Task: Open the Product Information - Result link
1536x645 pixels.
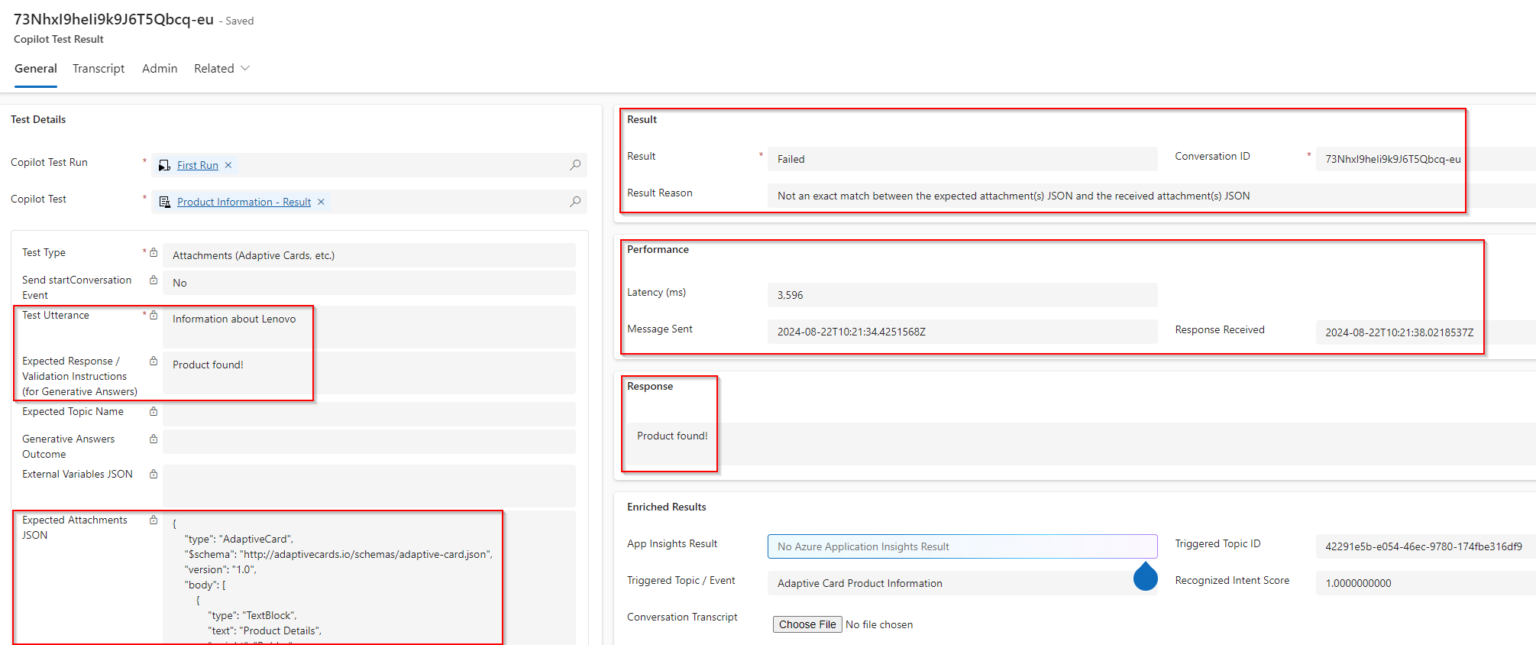Action: point(243,202)
